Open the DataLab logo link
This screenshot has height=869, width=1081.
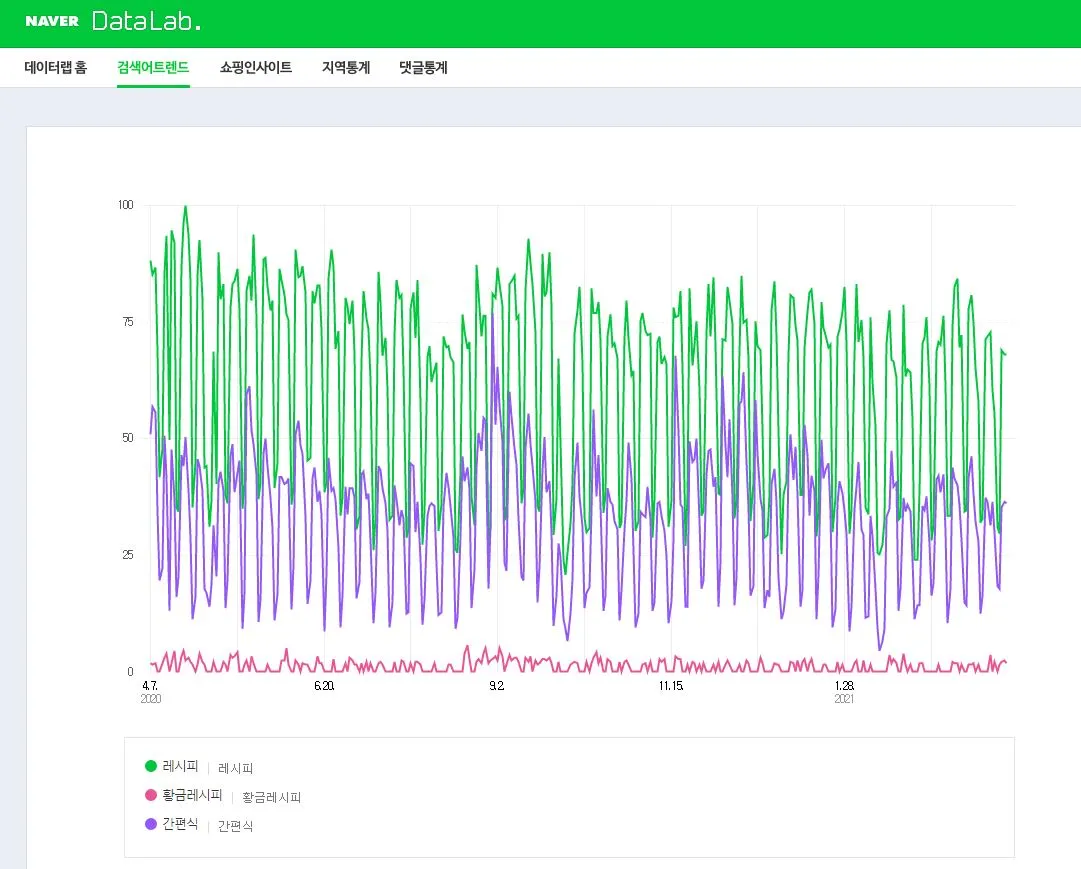(x=146, y=21)
